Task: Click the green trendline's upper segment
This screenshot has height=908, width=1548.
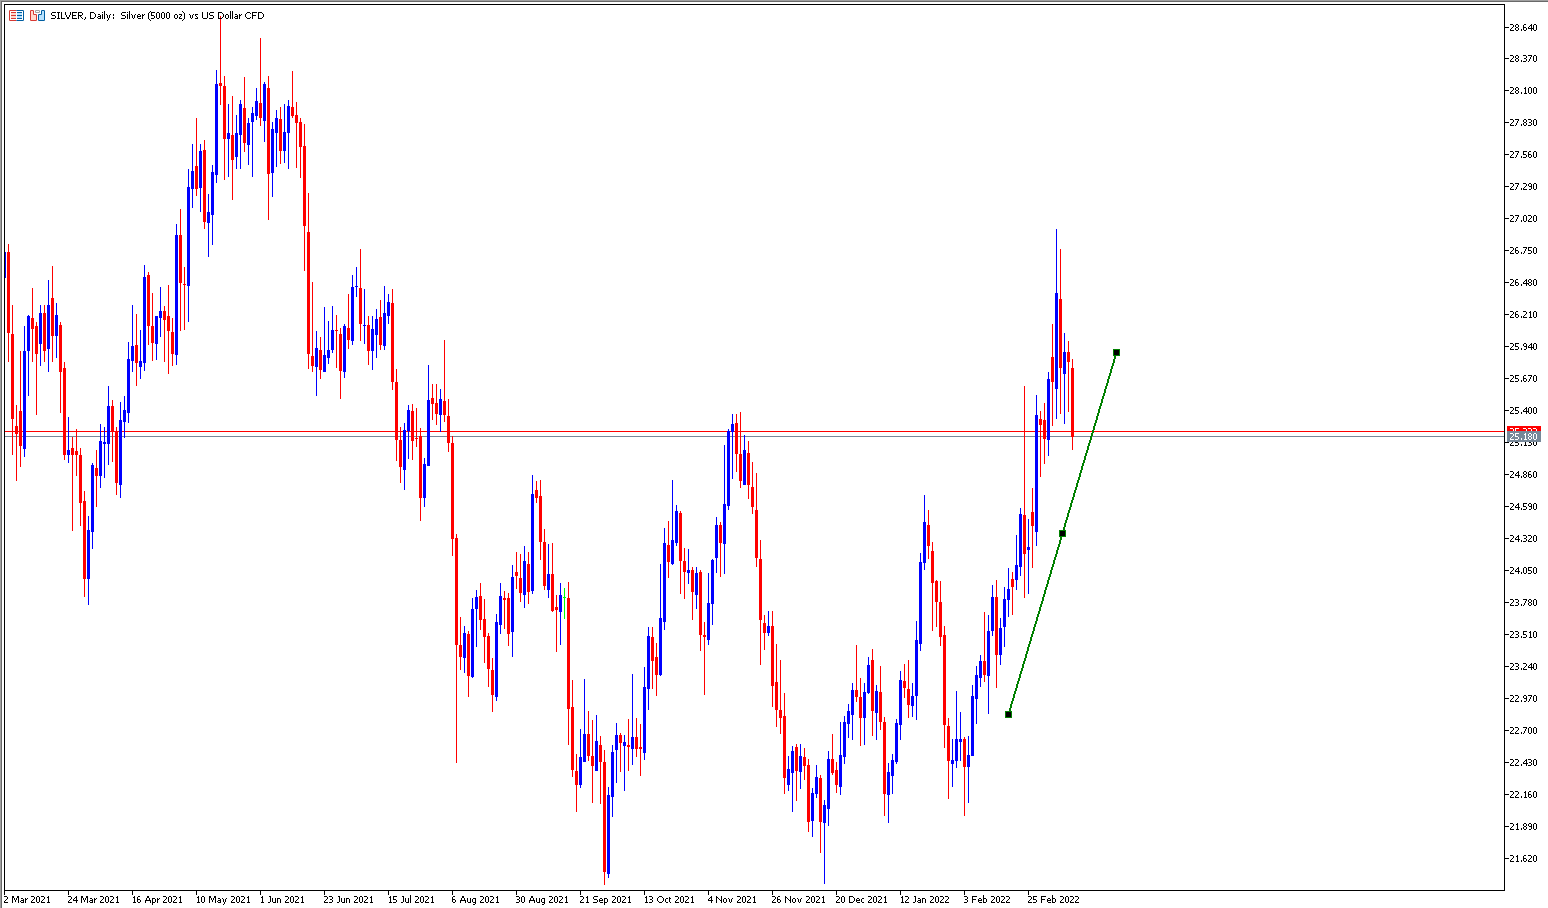Action: (x=1090, y=440)
